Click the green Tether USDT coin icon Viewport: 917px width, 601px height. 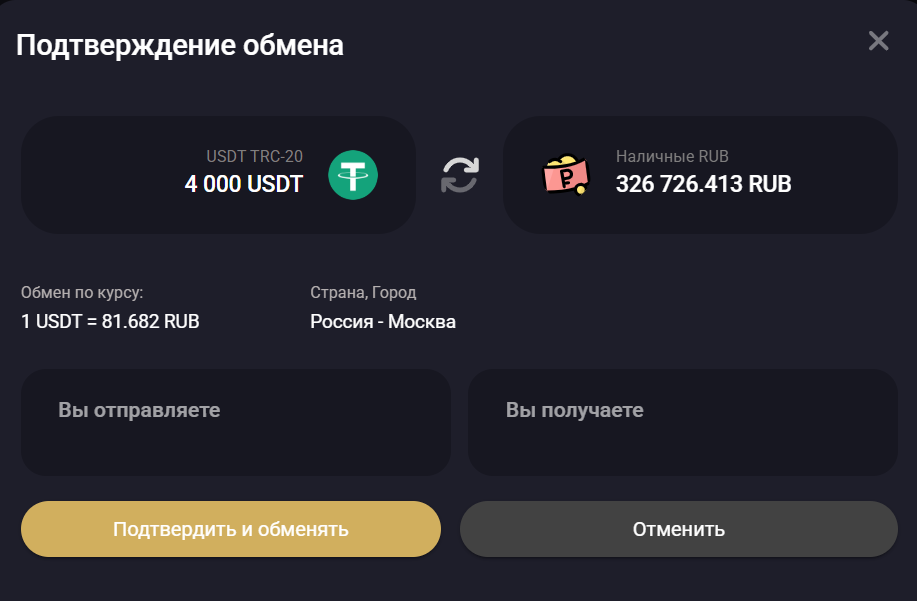353,175
